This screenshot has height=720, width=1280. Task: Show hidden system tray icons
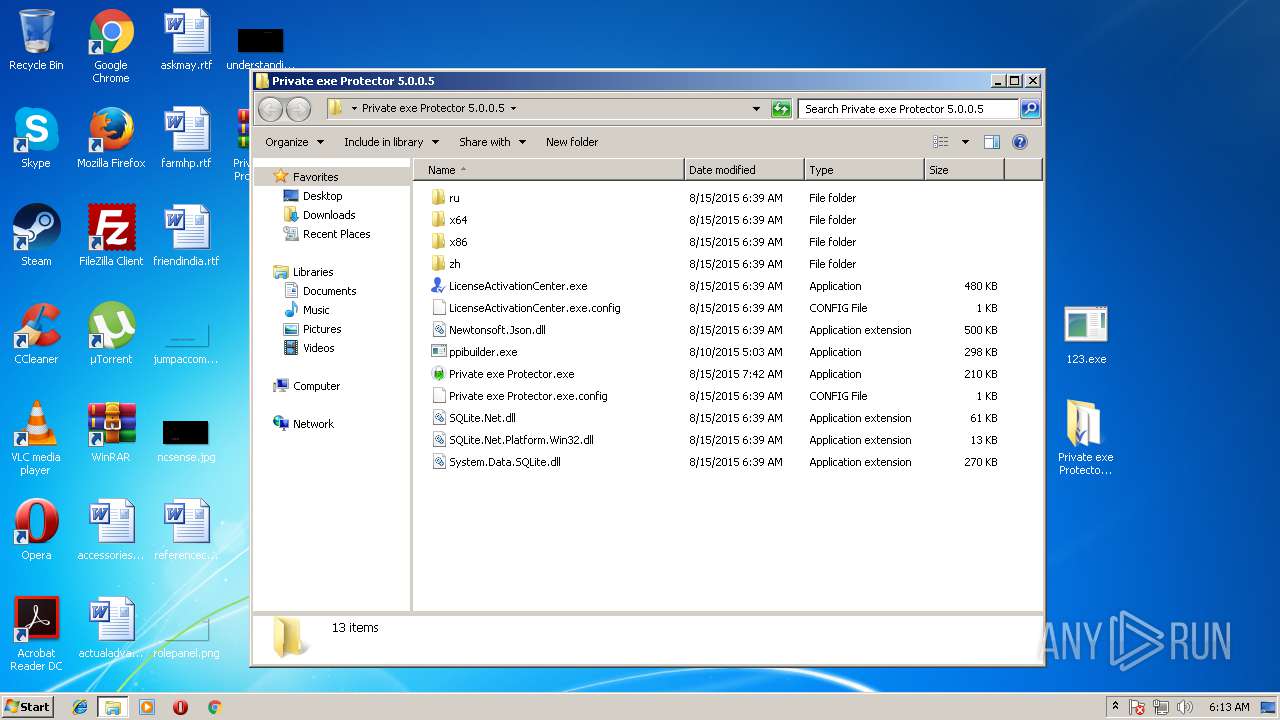pyautogui.click(x=1115, y=707)
